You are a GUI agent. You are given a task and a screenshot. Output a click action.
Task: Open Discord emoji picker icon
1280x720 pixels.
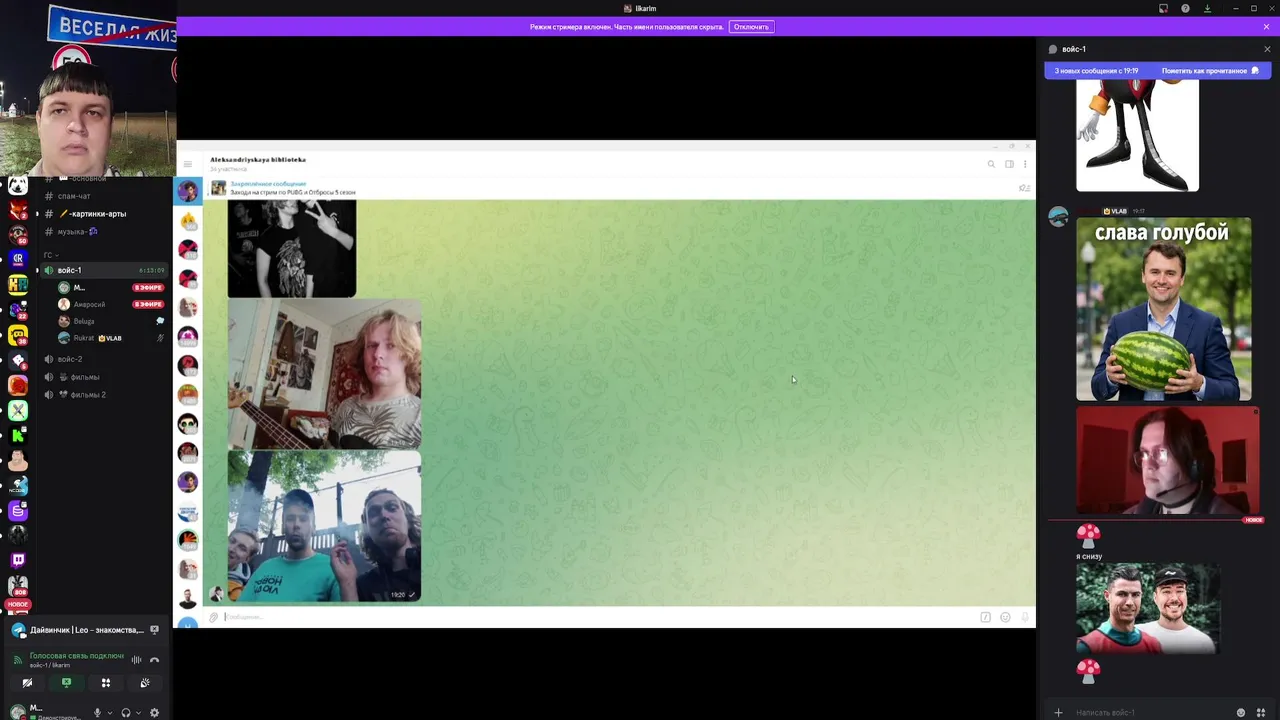(x=1241, y=713)
